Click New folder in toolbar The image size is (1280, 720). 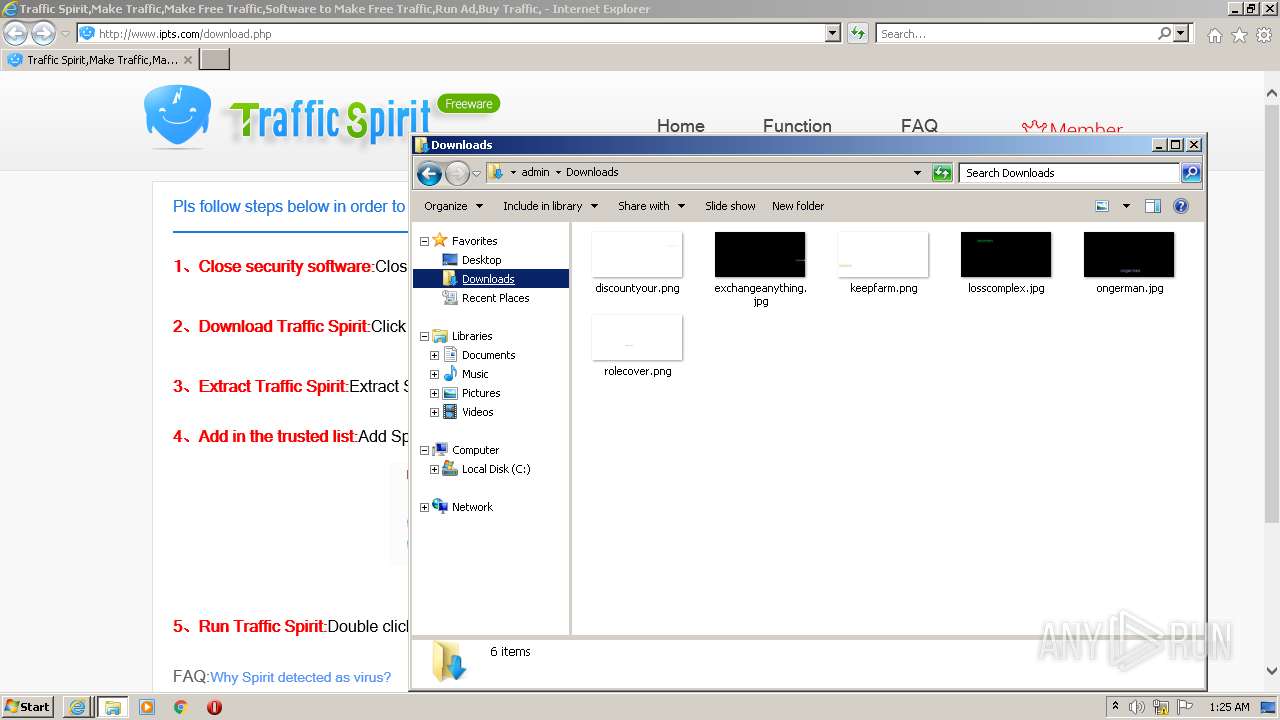point(798,206)
